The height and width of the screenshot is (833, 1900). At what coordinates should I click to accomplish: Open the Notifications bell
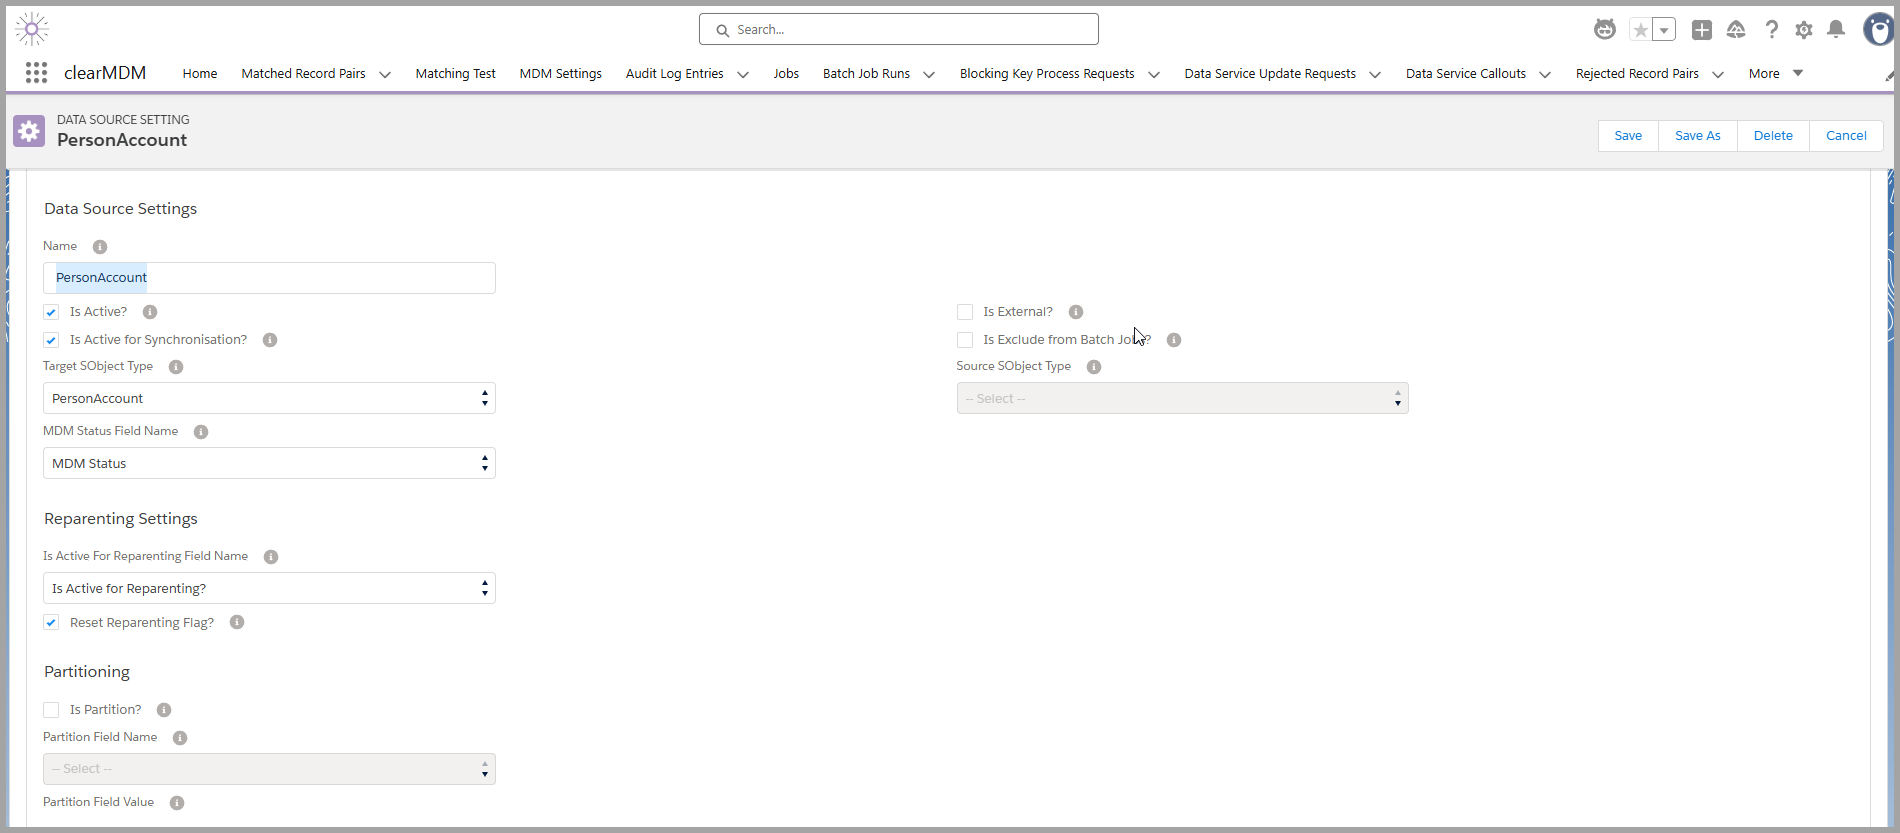pyautogui.click(x=1836, y=30)
